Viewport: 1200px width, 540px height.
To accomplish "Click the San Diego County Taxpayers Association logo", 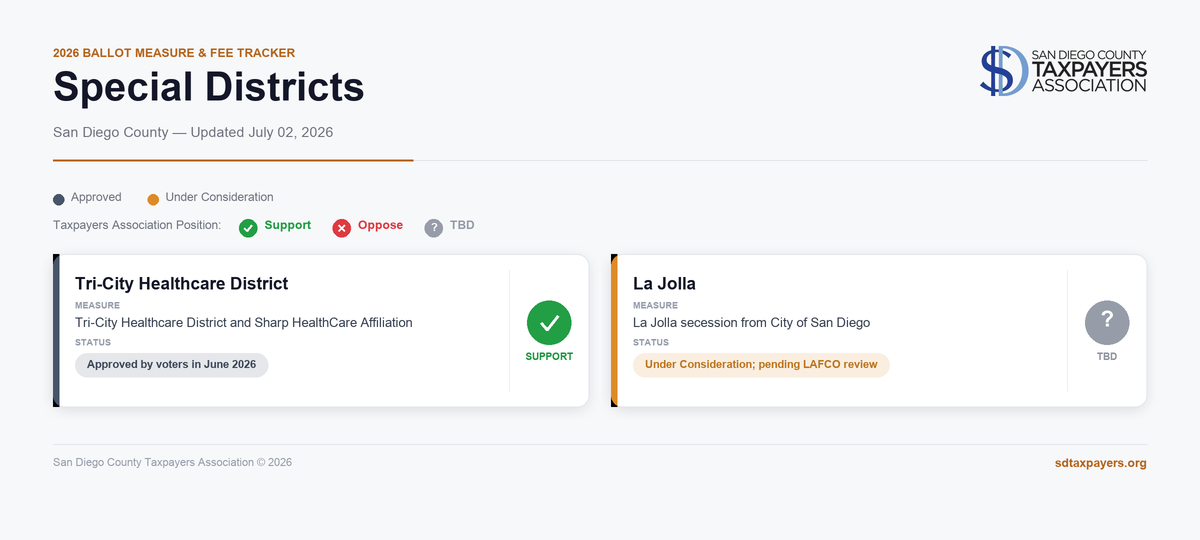I will tap(1063, 71).
